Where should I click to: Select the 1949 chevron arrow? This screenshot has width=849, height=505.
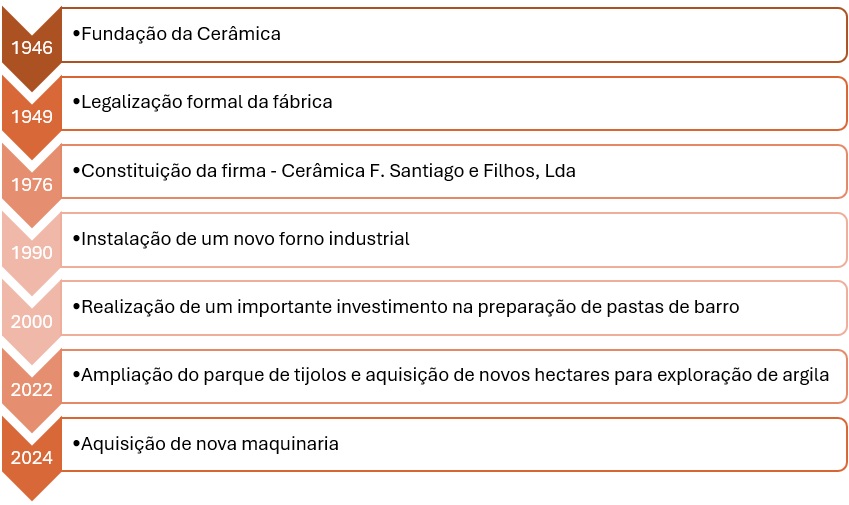[x=31, y=116]
